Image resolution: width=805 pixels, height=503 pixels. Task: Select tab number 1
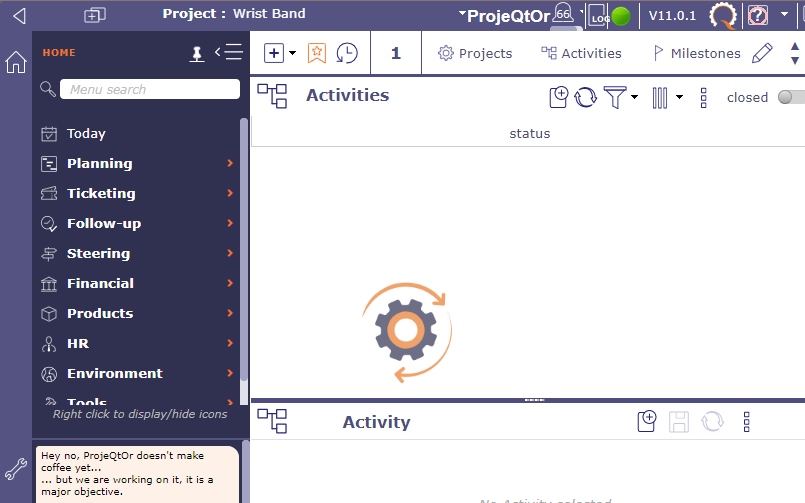pos(396,53)
